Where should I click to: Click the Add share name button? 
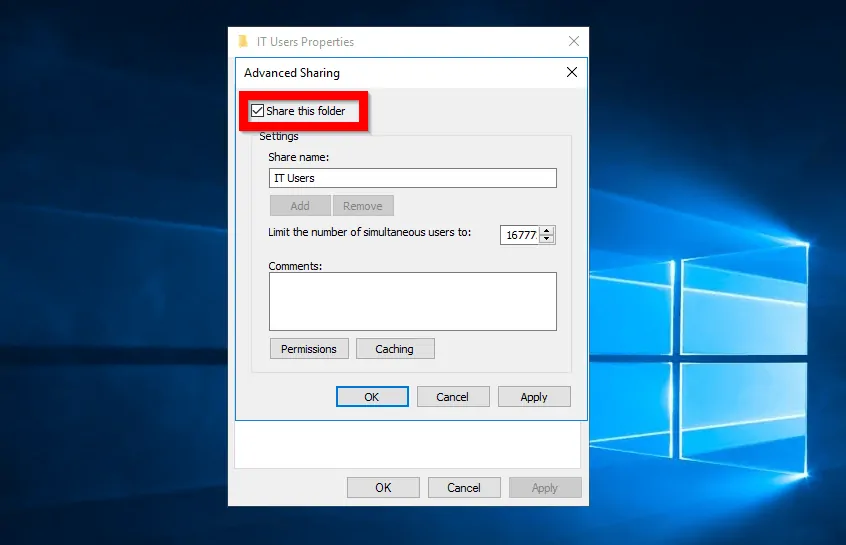pyautogui.click(x=300, y=206)
